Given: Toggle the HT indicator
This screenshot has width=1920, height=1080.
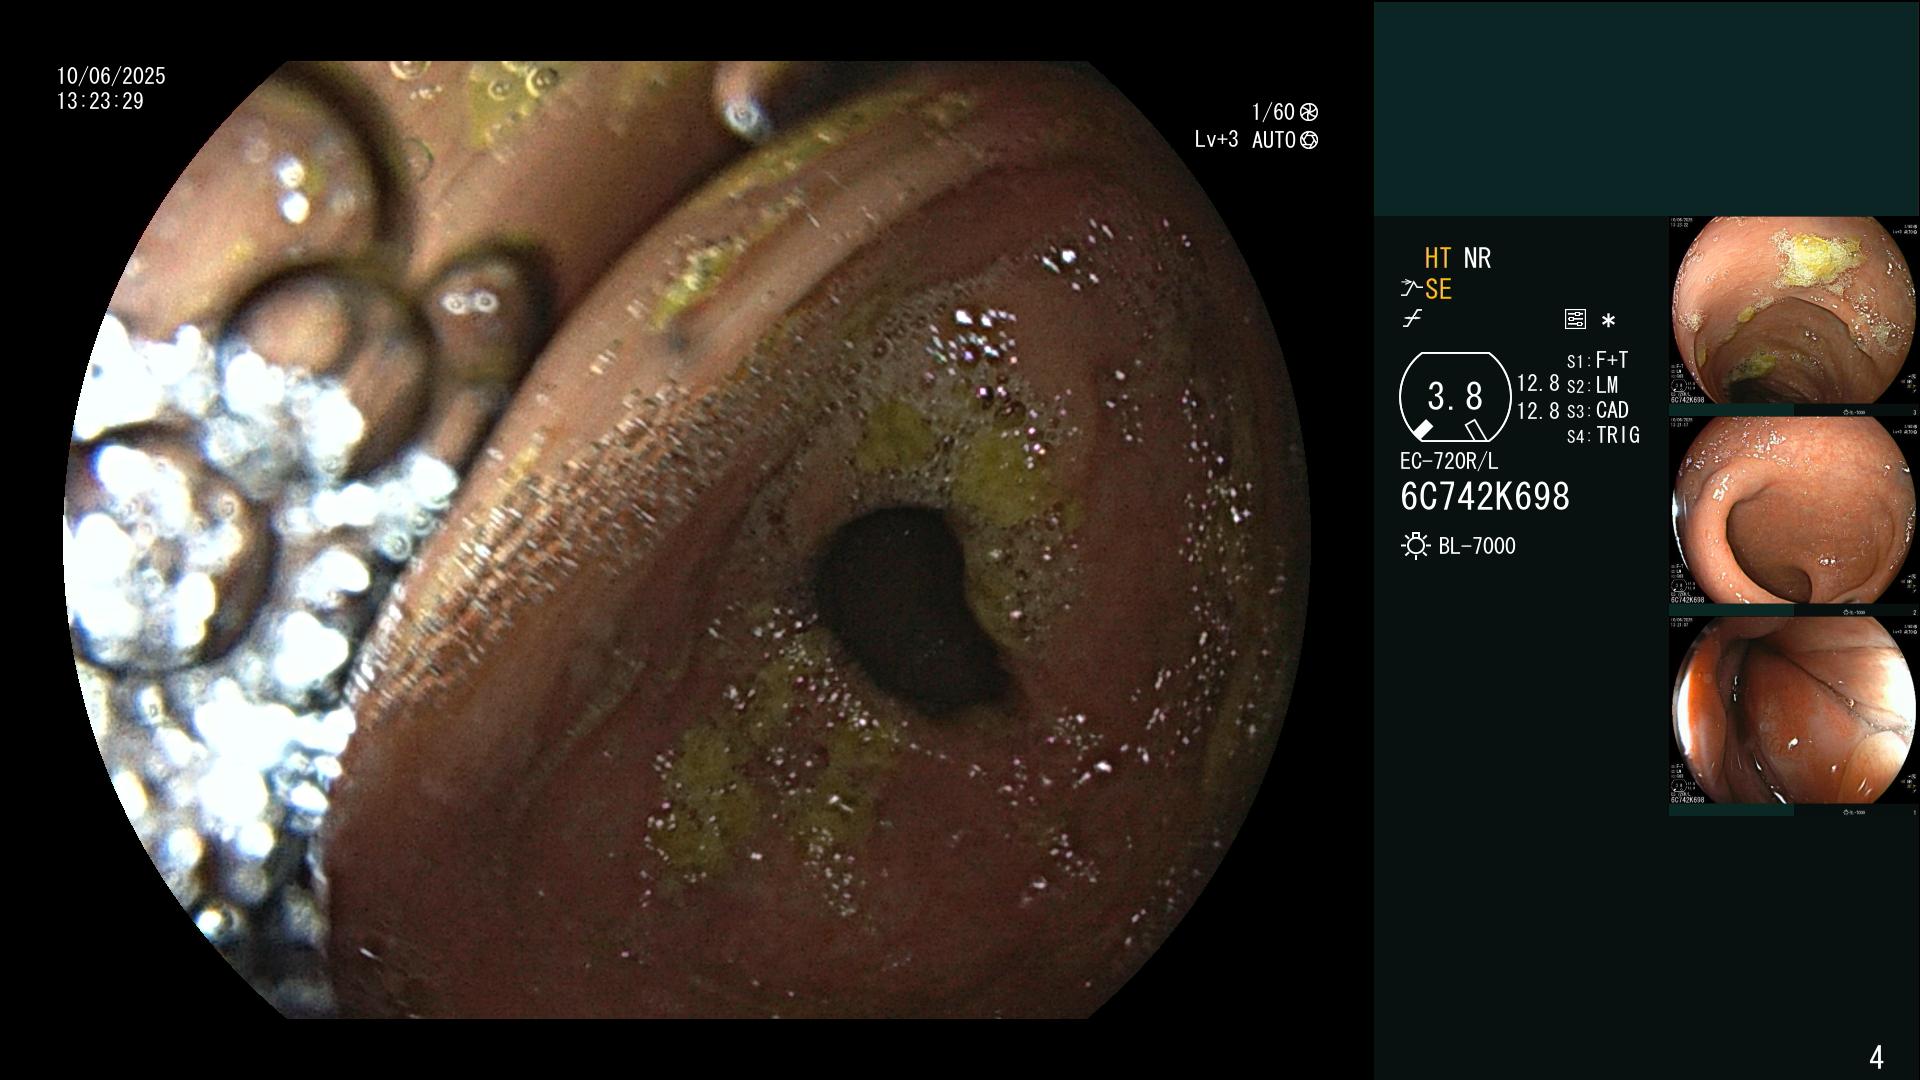Looking at the screenshot, I should (x=1438, y=259).
